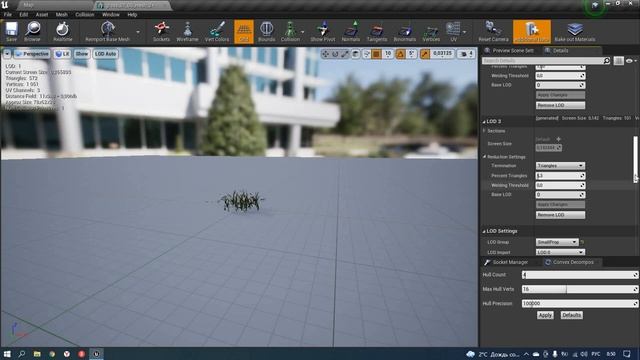Show vertices with the Vertices icon
Viewport: 640px width, 360px height.
point(431,31)
